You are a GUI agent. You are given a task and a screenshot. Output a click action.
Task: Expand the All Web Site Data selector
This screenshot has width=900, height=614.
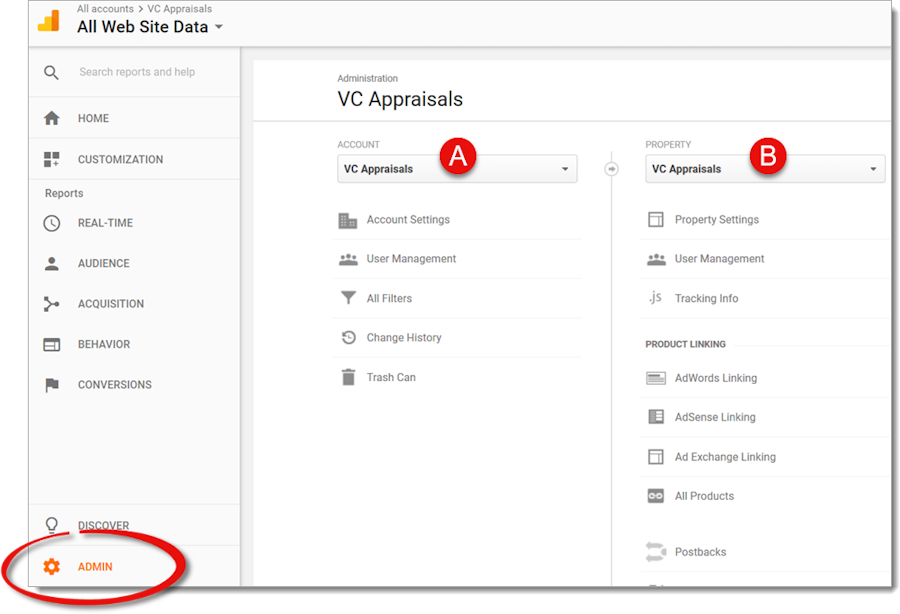tap(150, 27)
